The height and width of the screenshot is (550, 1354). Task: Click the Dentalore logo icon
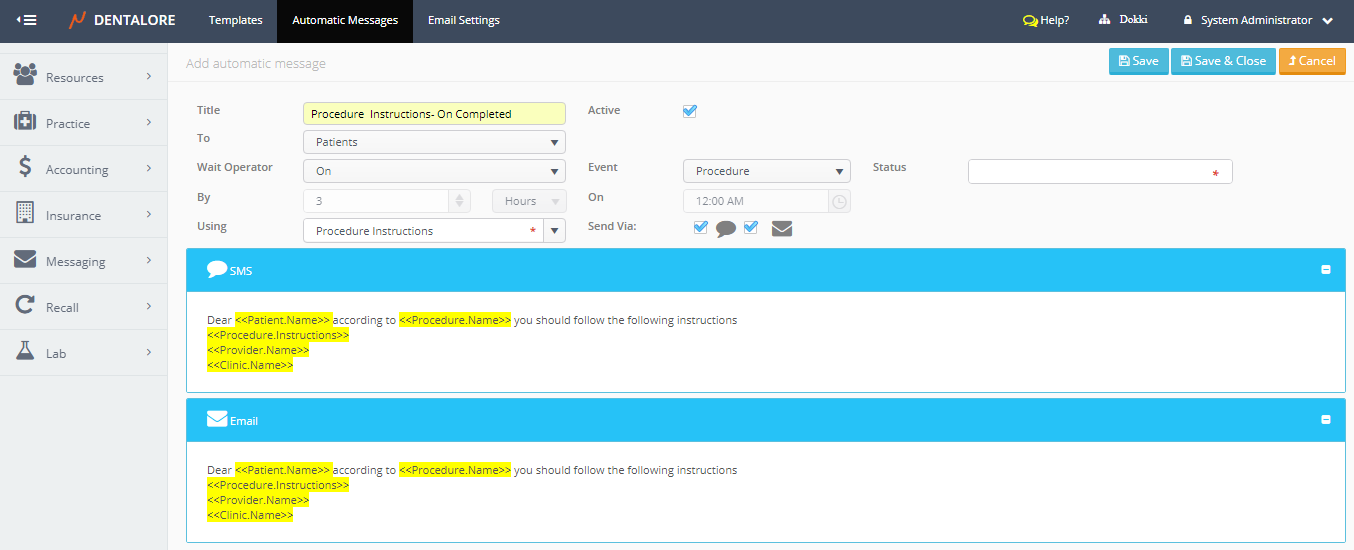coord(77,20)
